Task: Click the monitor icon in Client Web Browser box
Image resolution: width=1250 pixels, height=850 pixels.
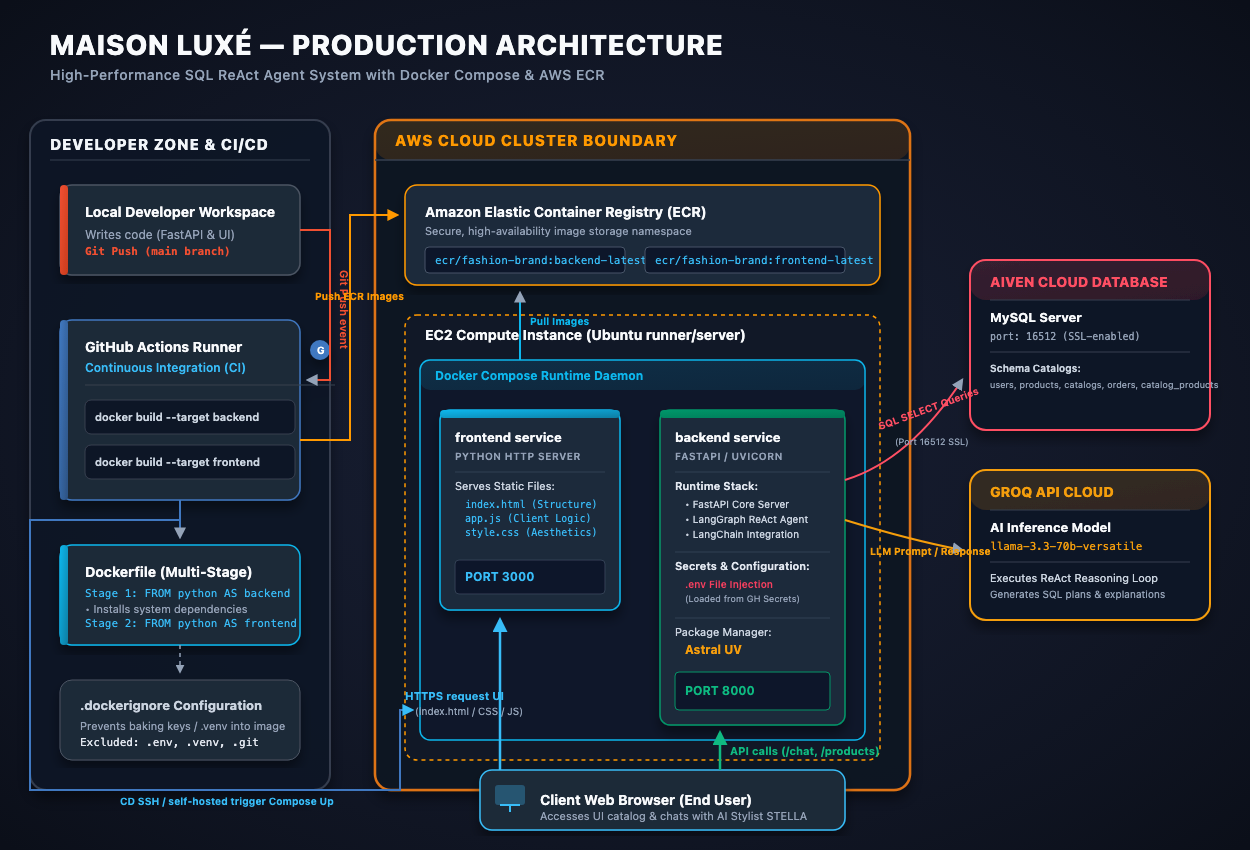Action: (510, 798)
